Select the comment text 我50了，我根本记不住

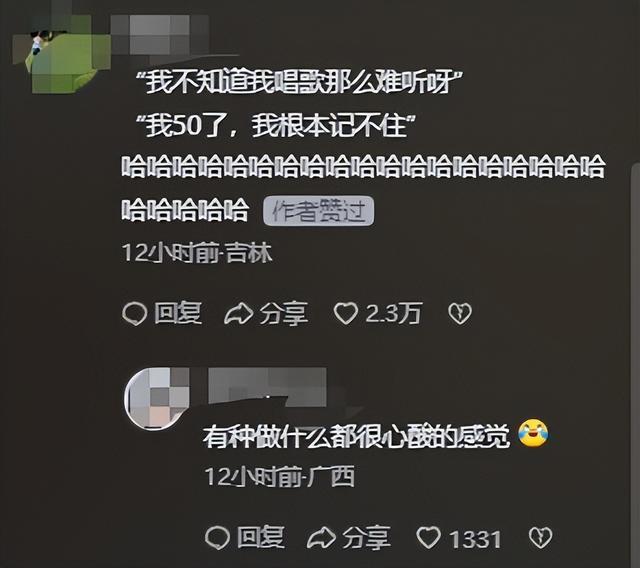pyautogui.click(x=276, y=126)
